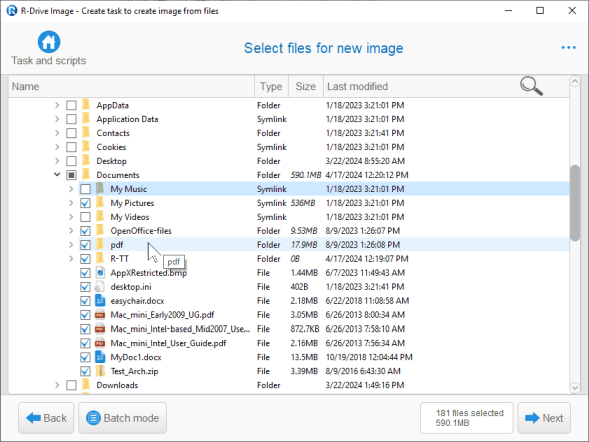Go Back to the previous step
Image resolution: width=589 pixels, height=442 pixels.
coord(46,418)
